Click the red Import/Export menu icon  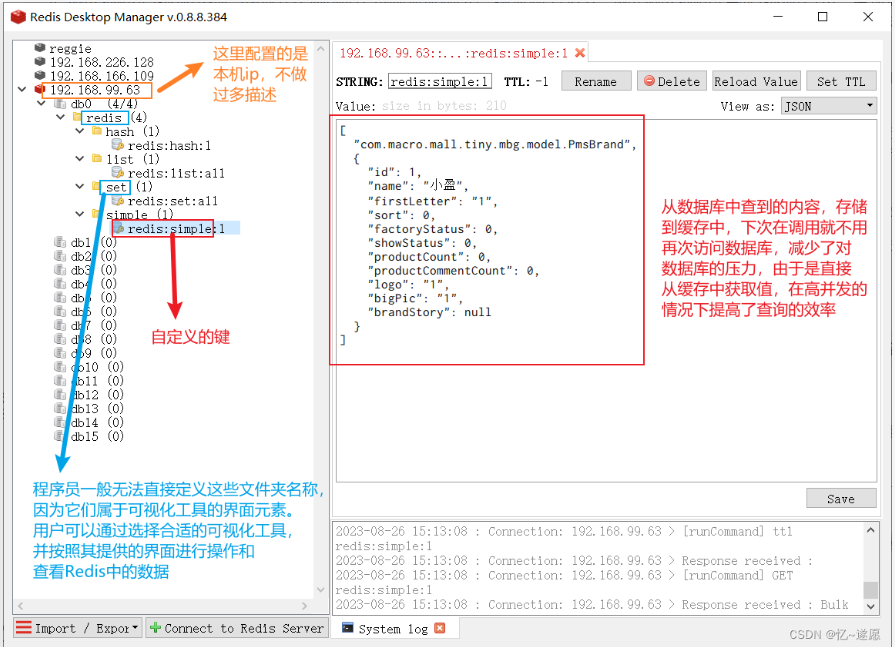coord(23,628)
